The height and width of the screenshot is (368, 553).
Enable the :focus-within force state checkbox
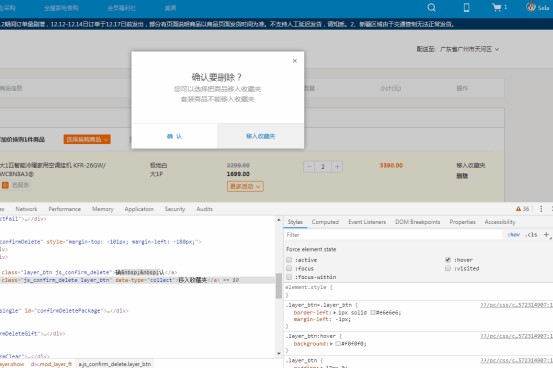tap(289, 277)
